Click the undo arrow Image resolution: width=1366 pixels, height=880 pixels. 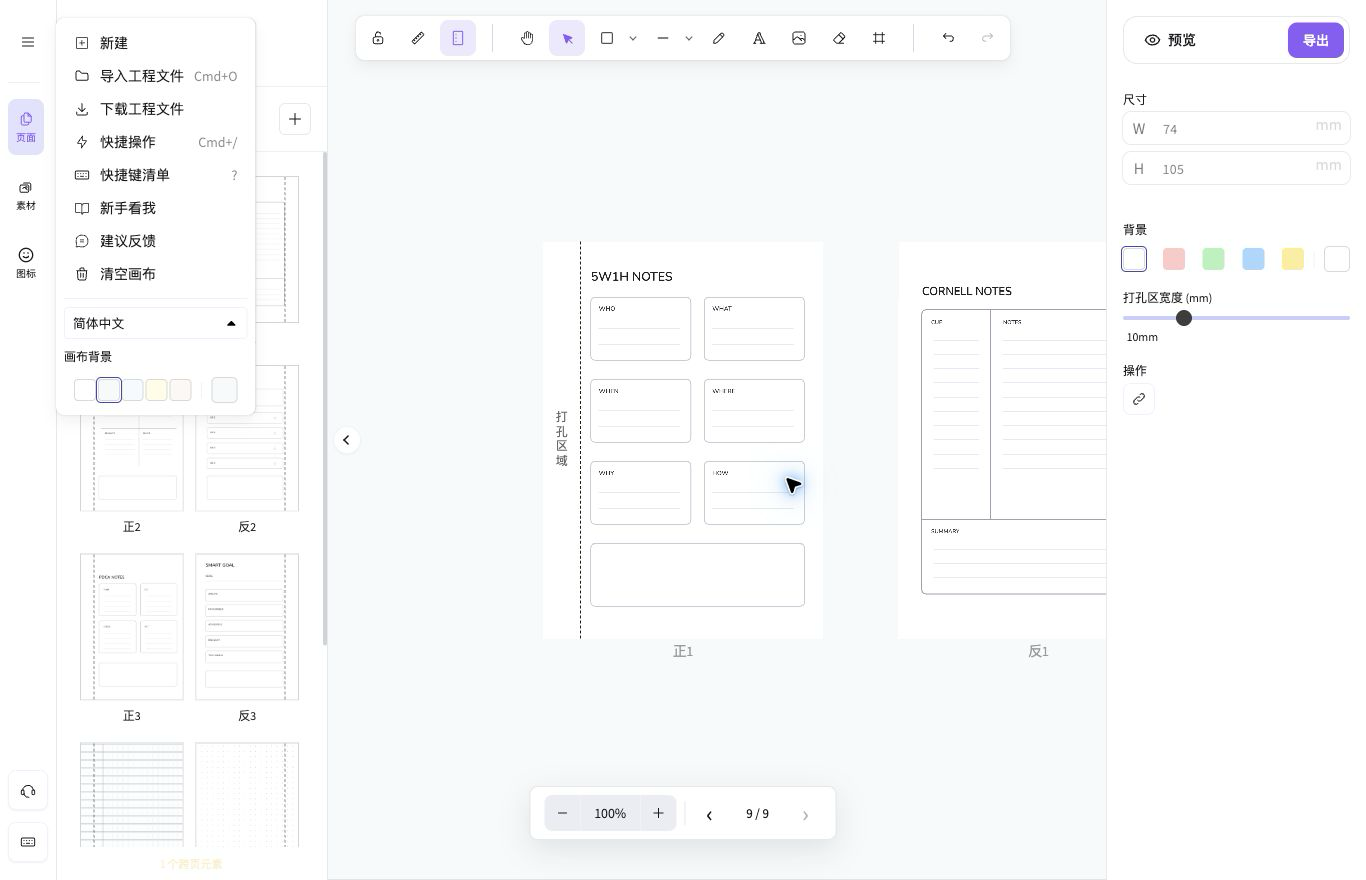point(948,38)
